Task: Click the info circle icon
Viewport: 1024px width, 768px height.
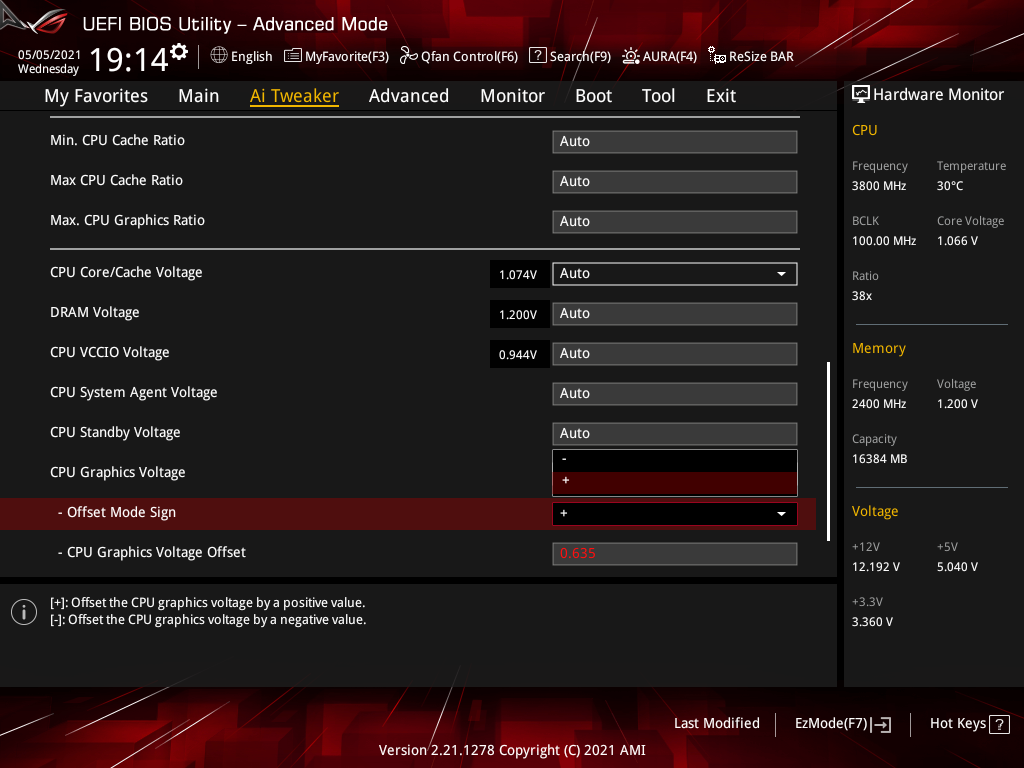Action: pos(24,612)
